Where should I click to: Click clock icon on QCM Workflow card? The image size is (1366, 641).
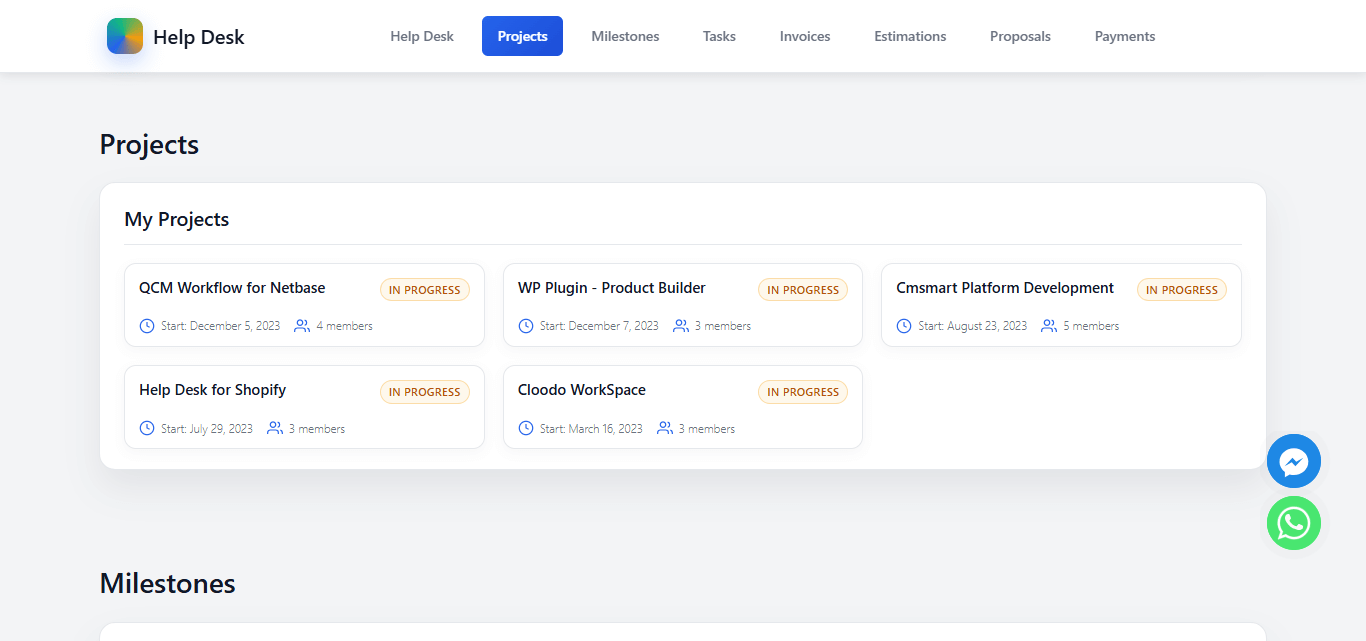[x=147, y=326]
